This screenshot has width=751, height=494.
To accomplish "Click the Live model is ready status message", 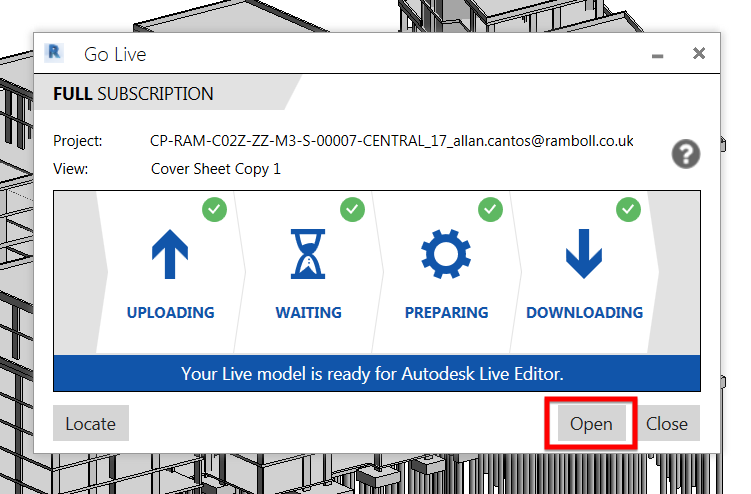I will (372, 374).
